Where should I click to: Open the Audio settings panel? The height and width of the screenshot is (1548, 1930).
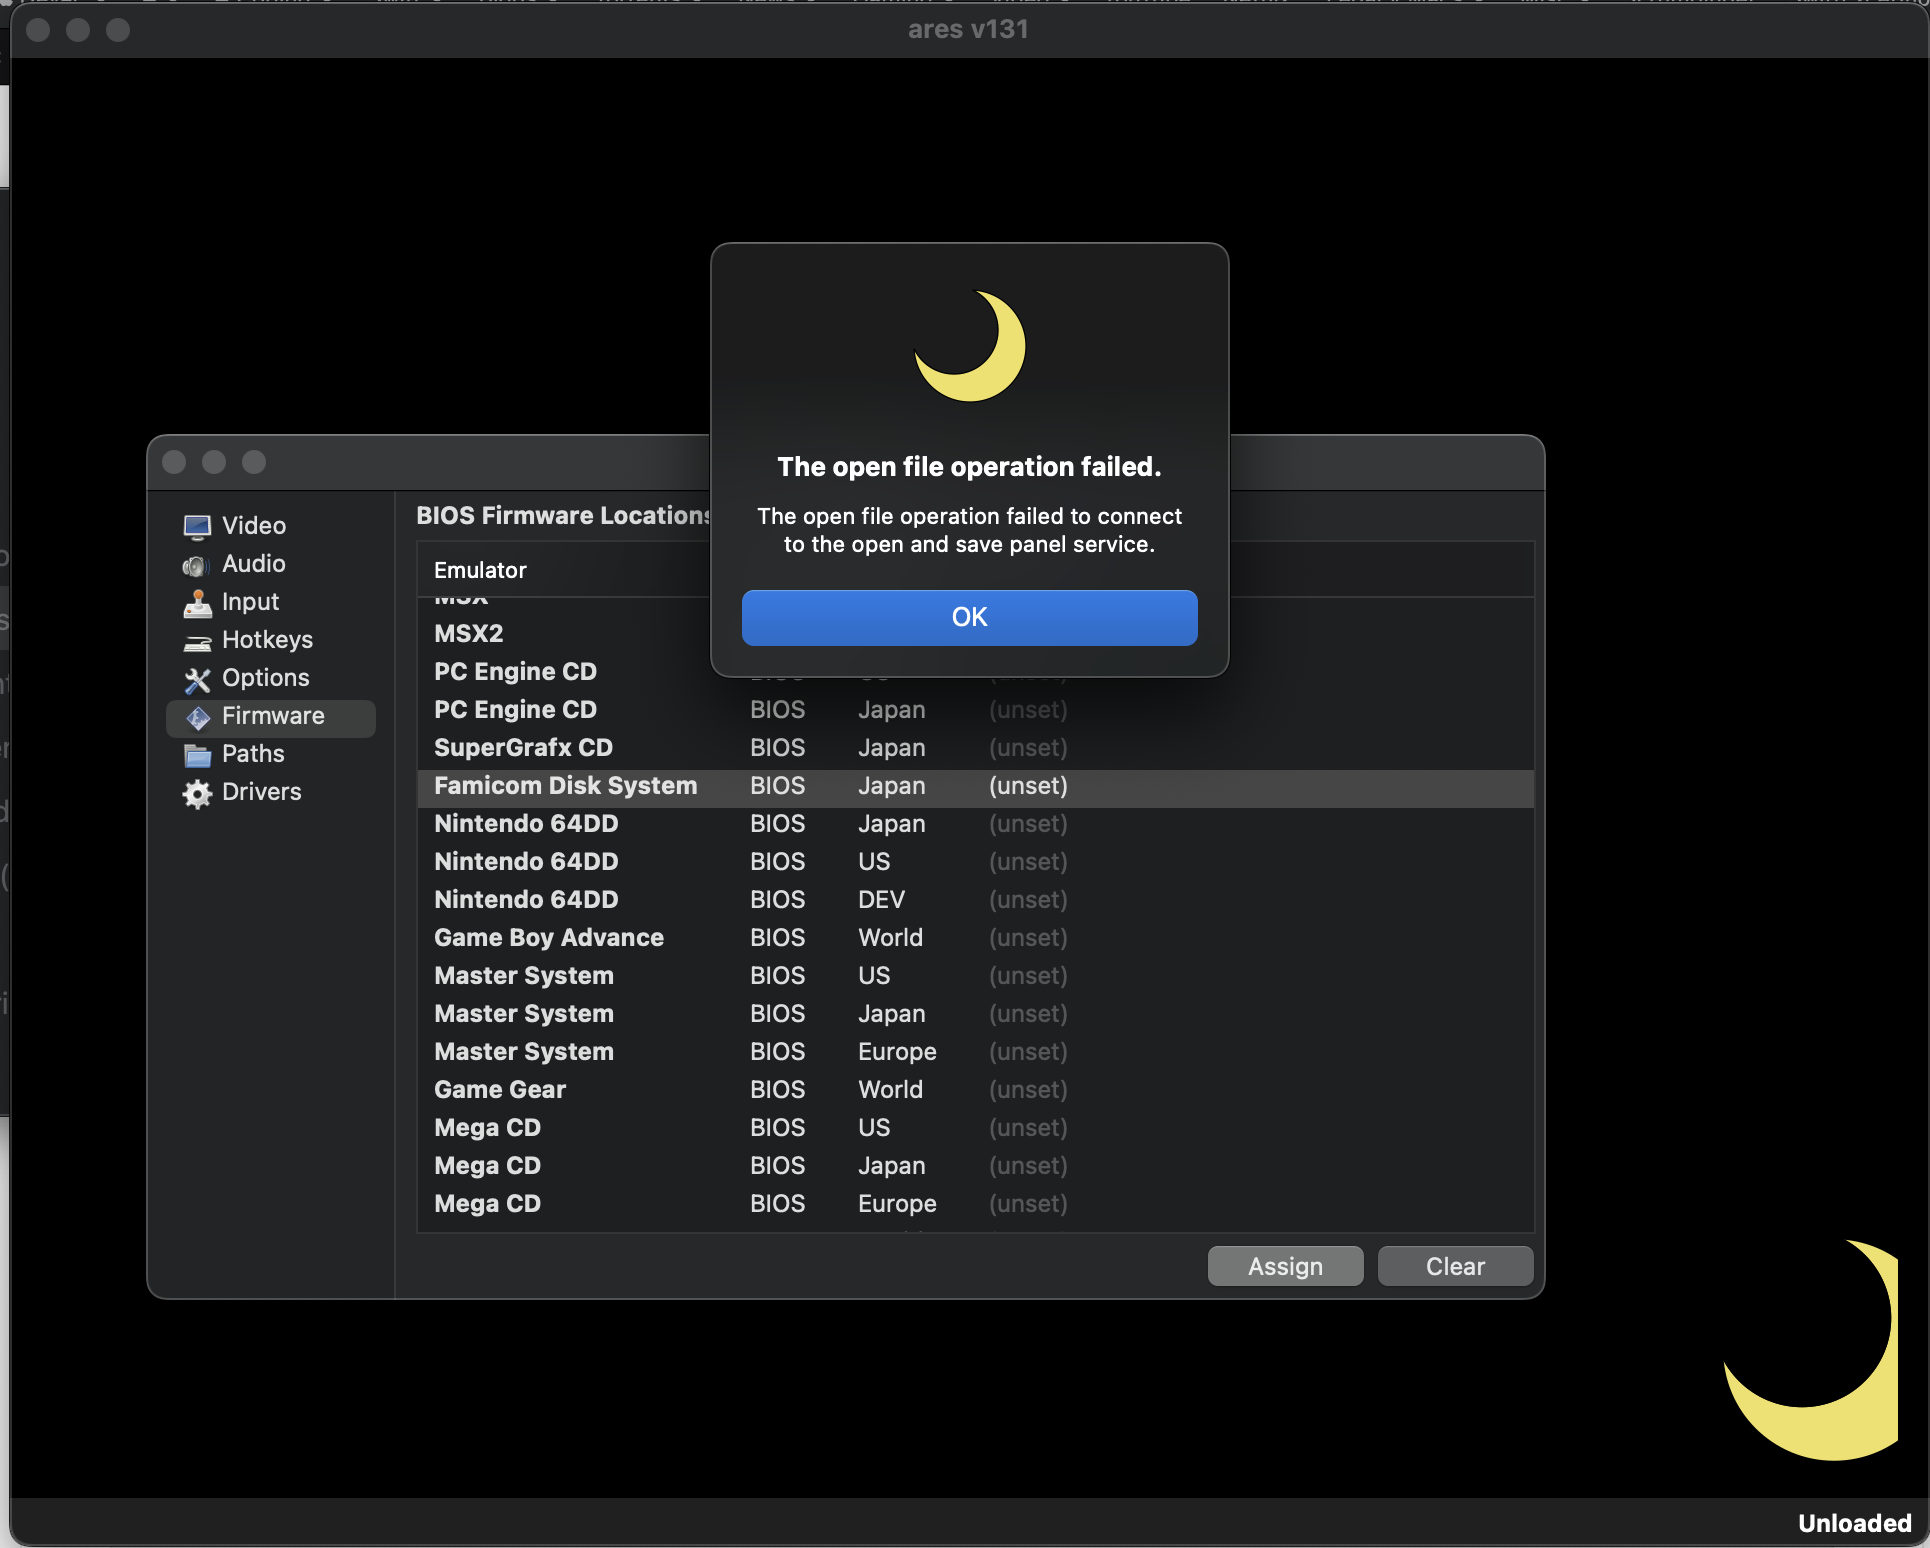pos(252,563)
